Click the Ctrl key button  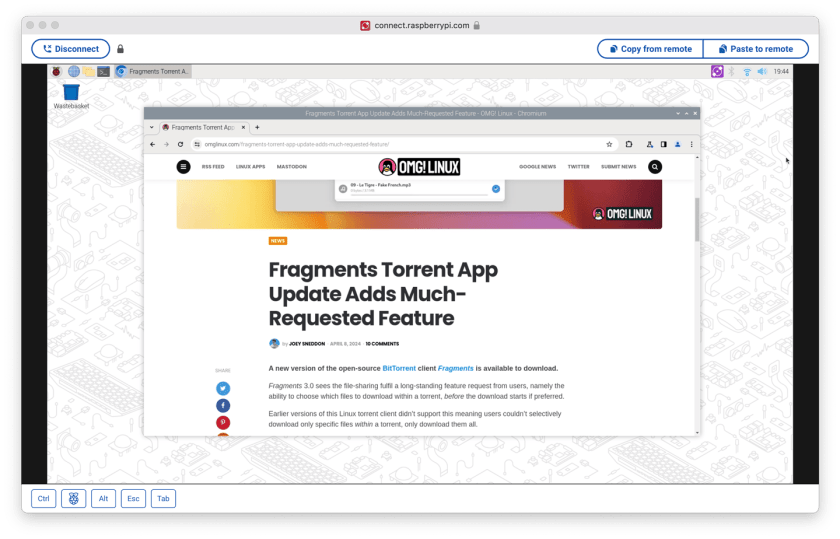43,499
